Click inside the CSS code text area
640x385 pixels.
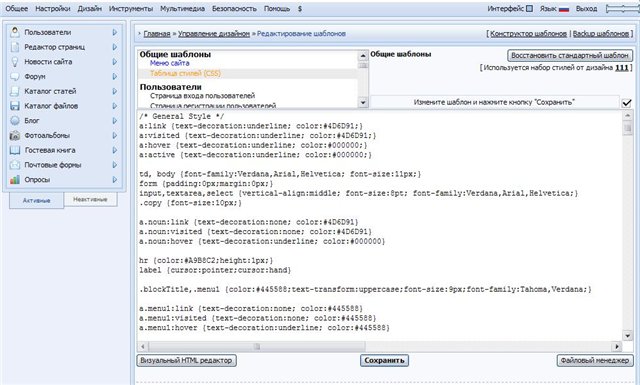[380, 225]
